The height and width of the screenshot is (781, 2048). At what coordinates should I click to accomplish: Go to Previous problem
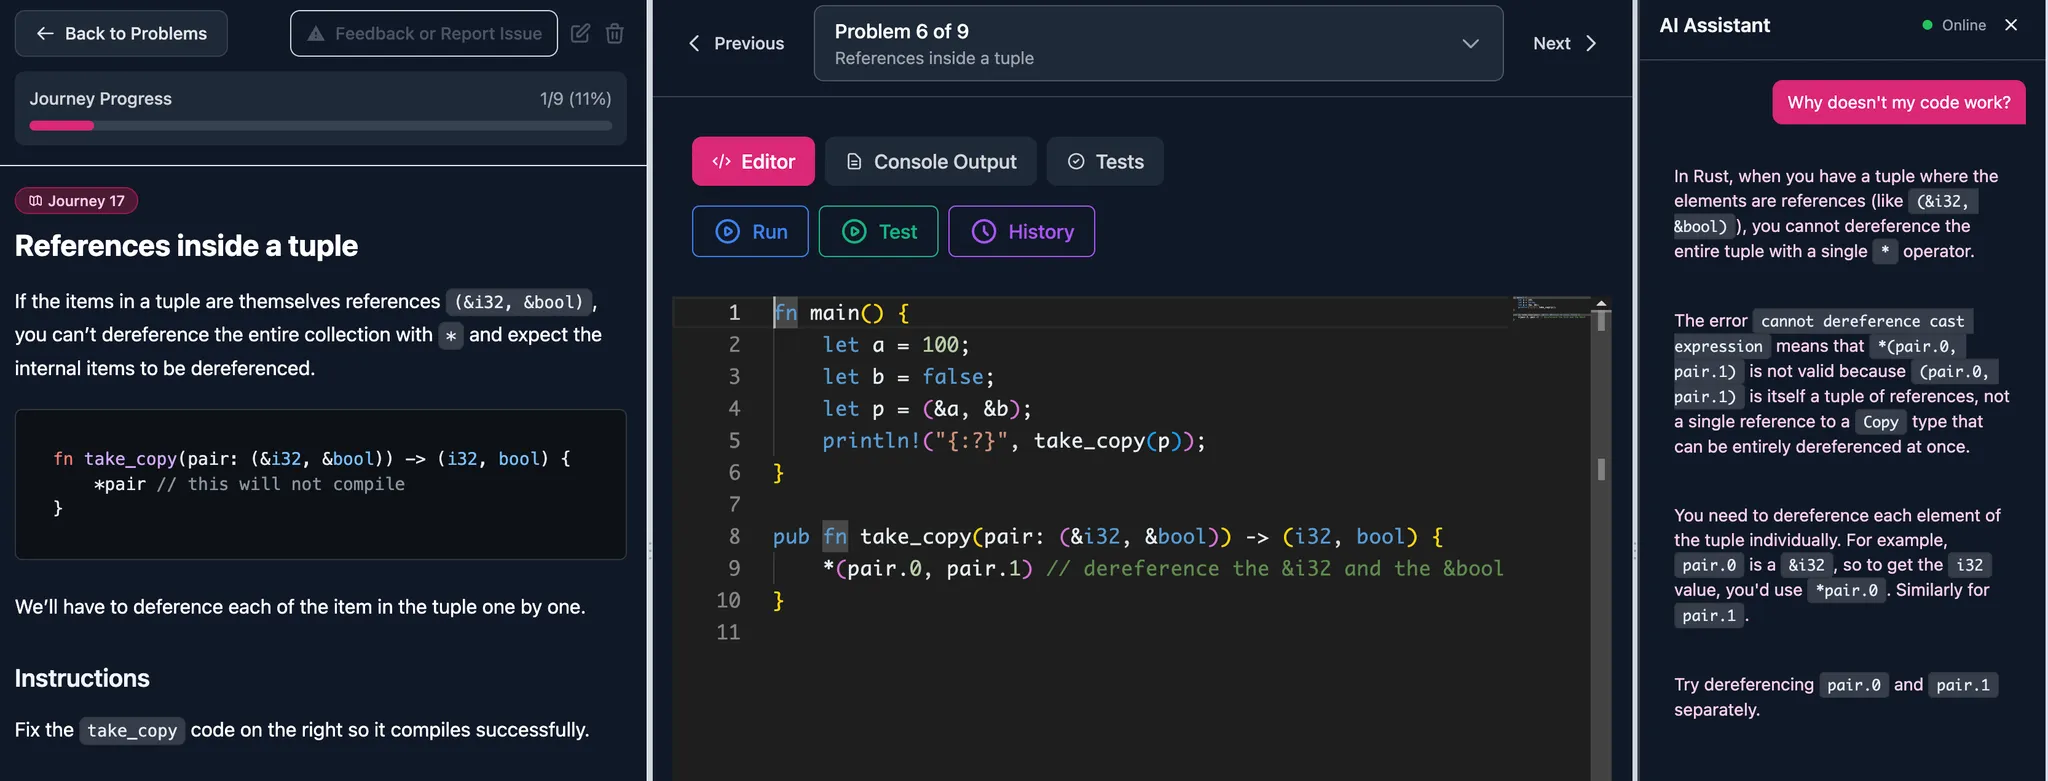(736, 43)
